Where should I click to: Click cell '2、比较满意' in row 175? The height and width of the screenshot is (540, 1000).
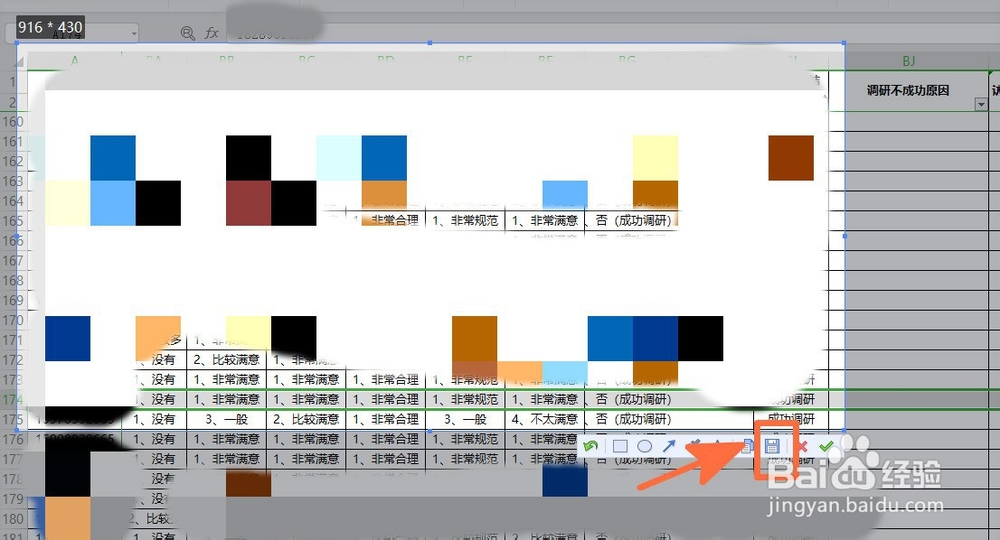[x=306, y=420]
